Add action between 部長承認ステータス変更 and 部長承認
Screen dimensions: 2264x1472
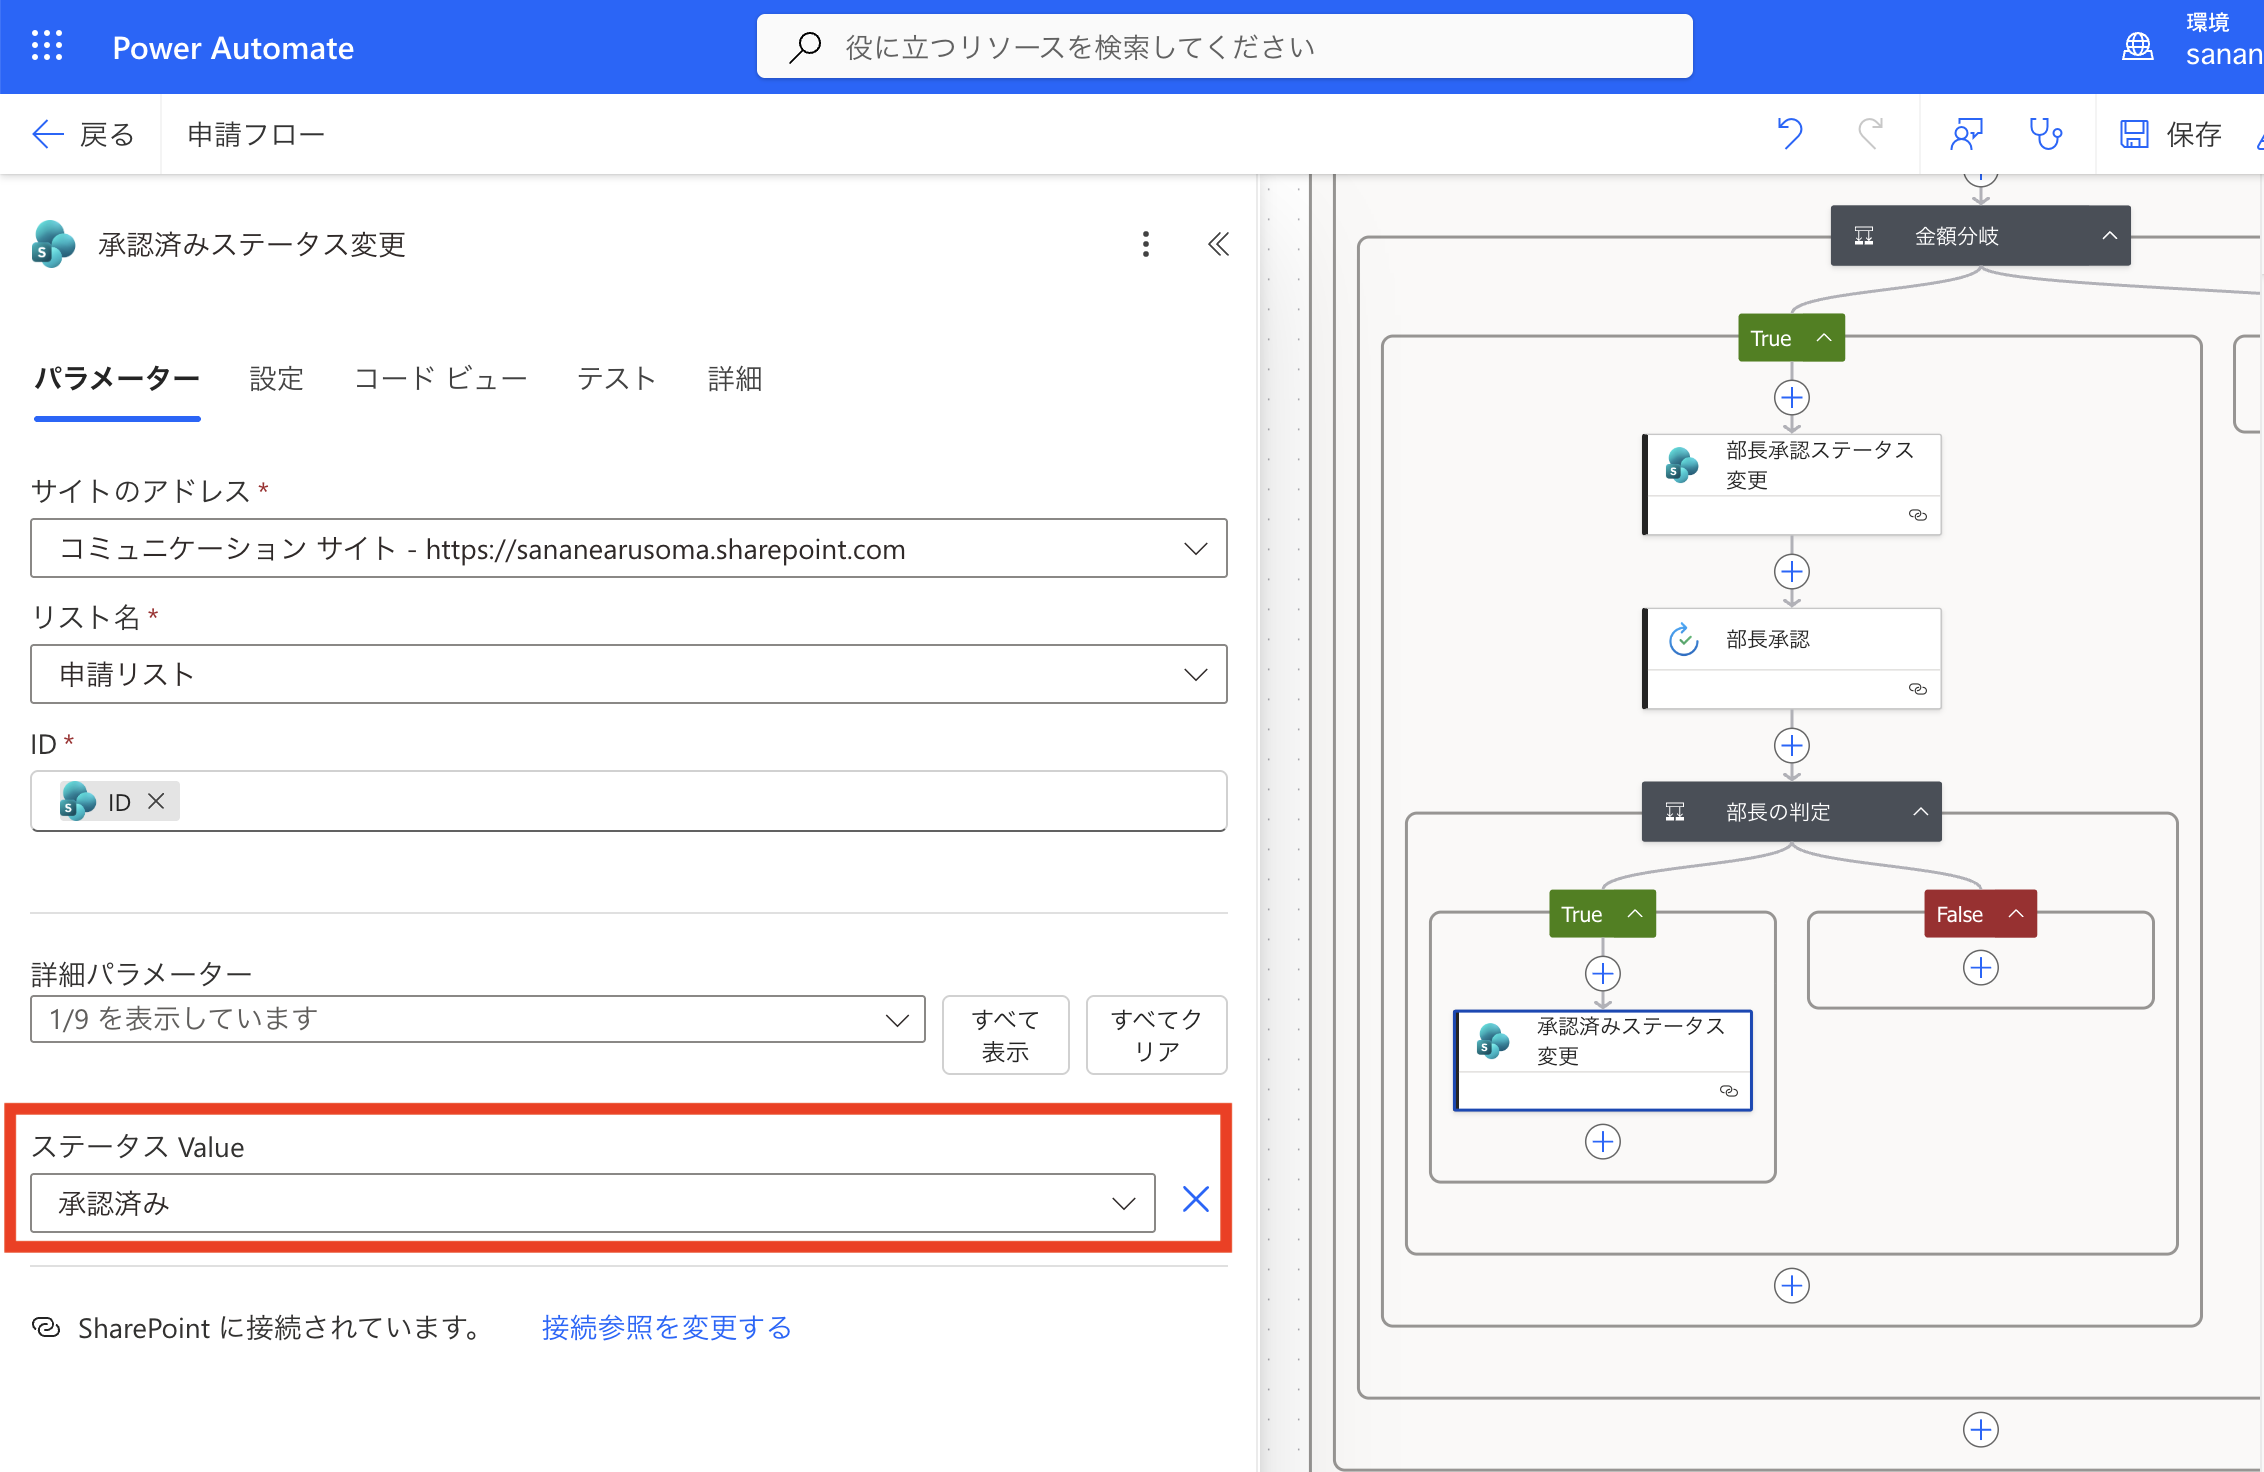pos(1792,572)
